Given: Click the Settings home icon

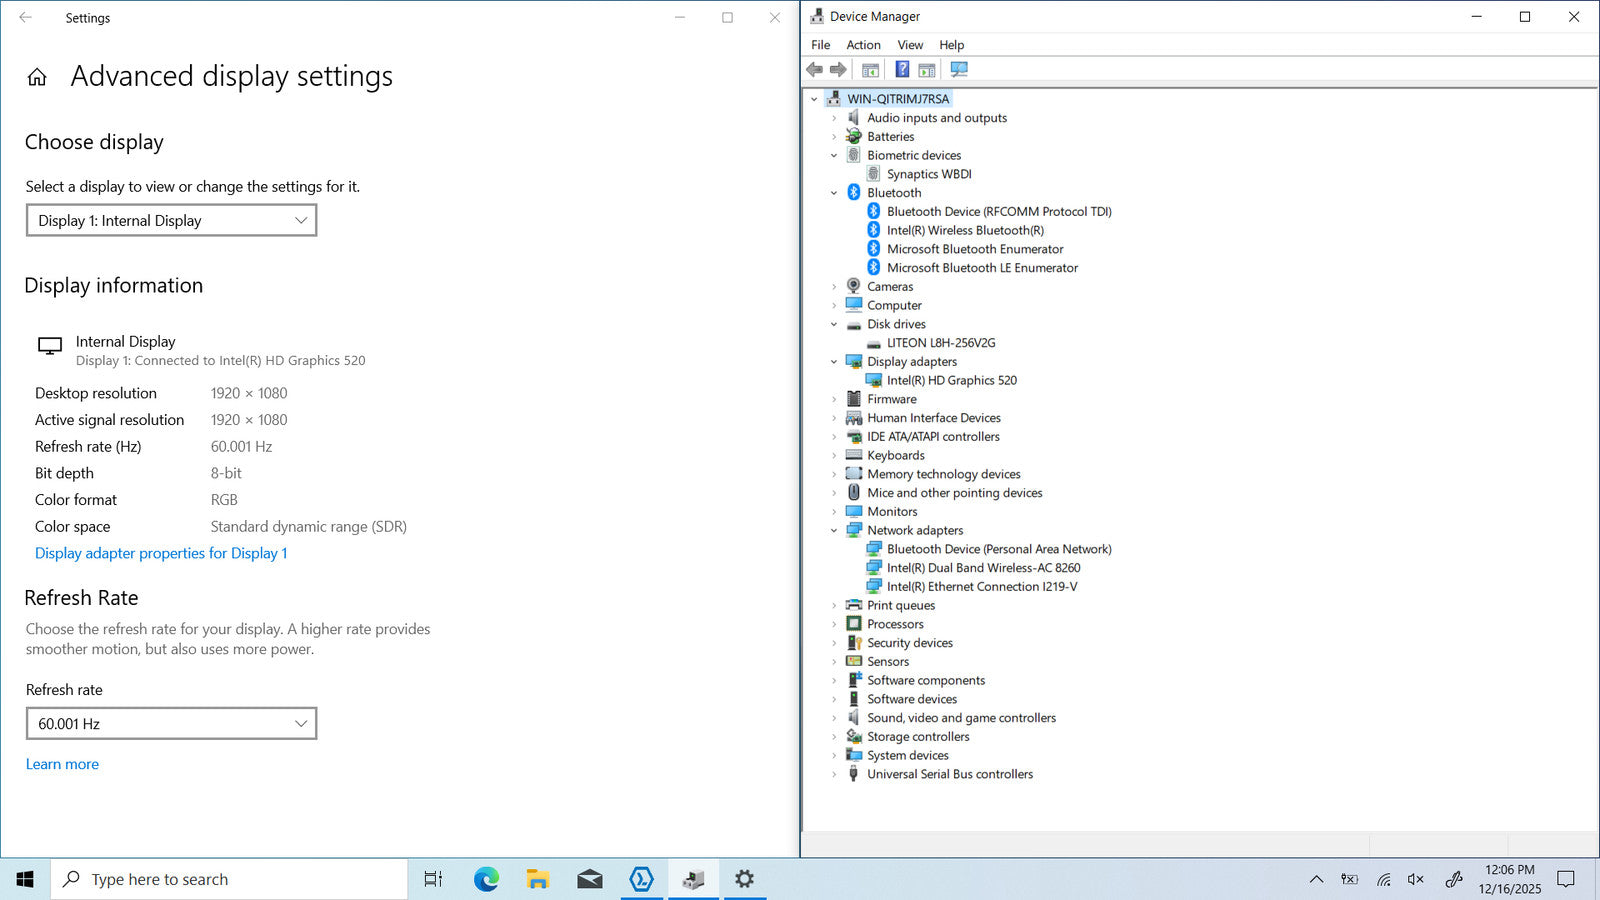Looking at the screenshot, I should coord(37,77).
